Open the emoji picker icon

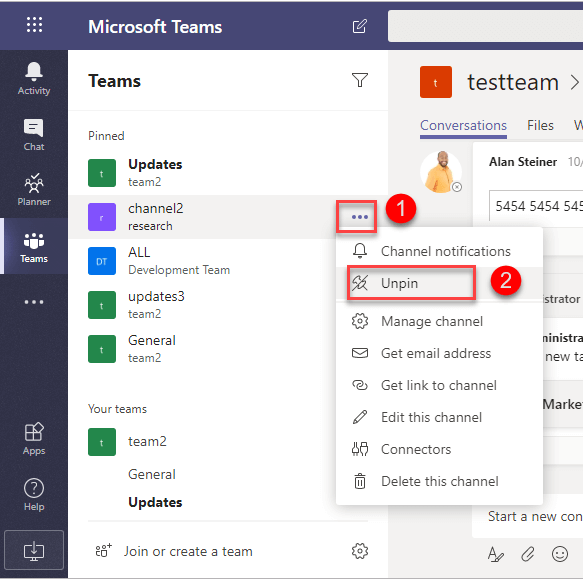click(x=560, y=554)
